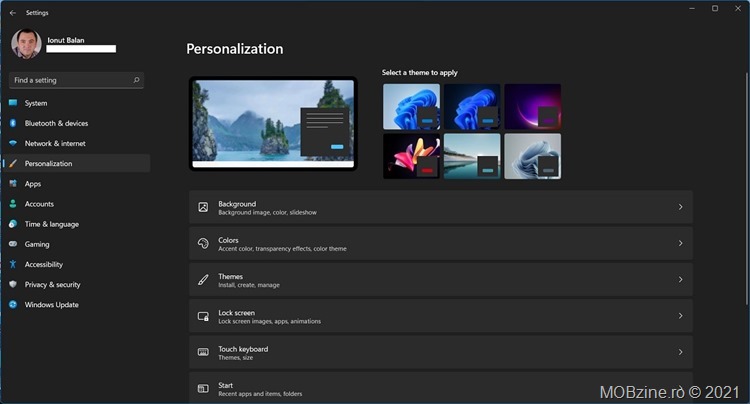Expand the Colors row chevron

pyautogui.click(x=680, y=243)
